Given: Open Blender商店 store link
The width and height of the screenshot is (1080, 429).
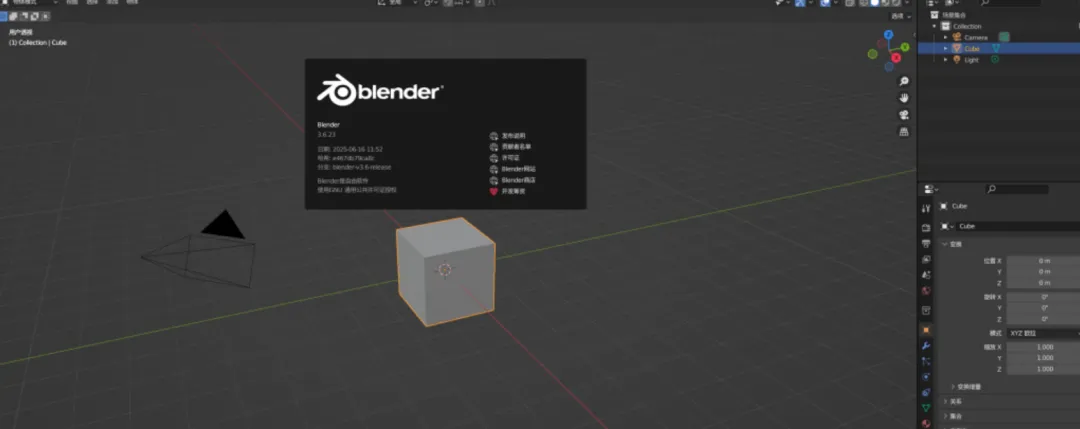Looking at the screenshot, I should pyautogui.click(x=512, y=180).
